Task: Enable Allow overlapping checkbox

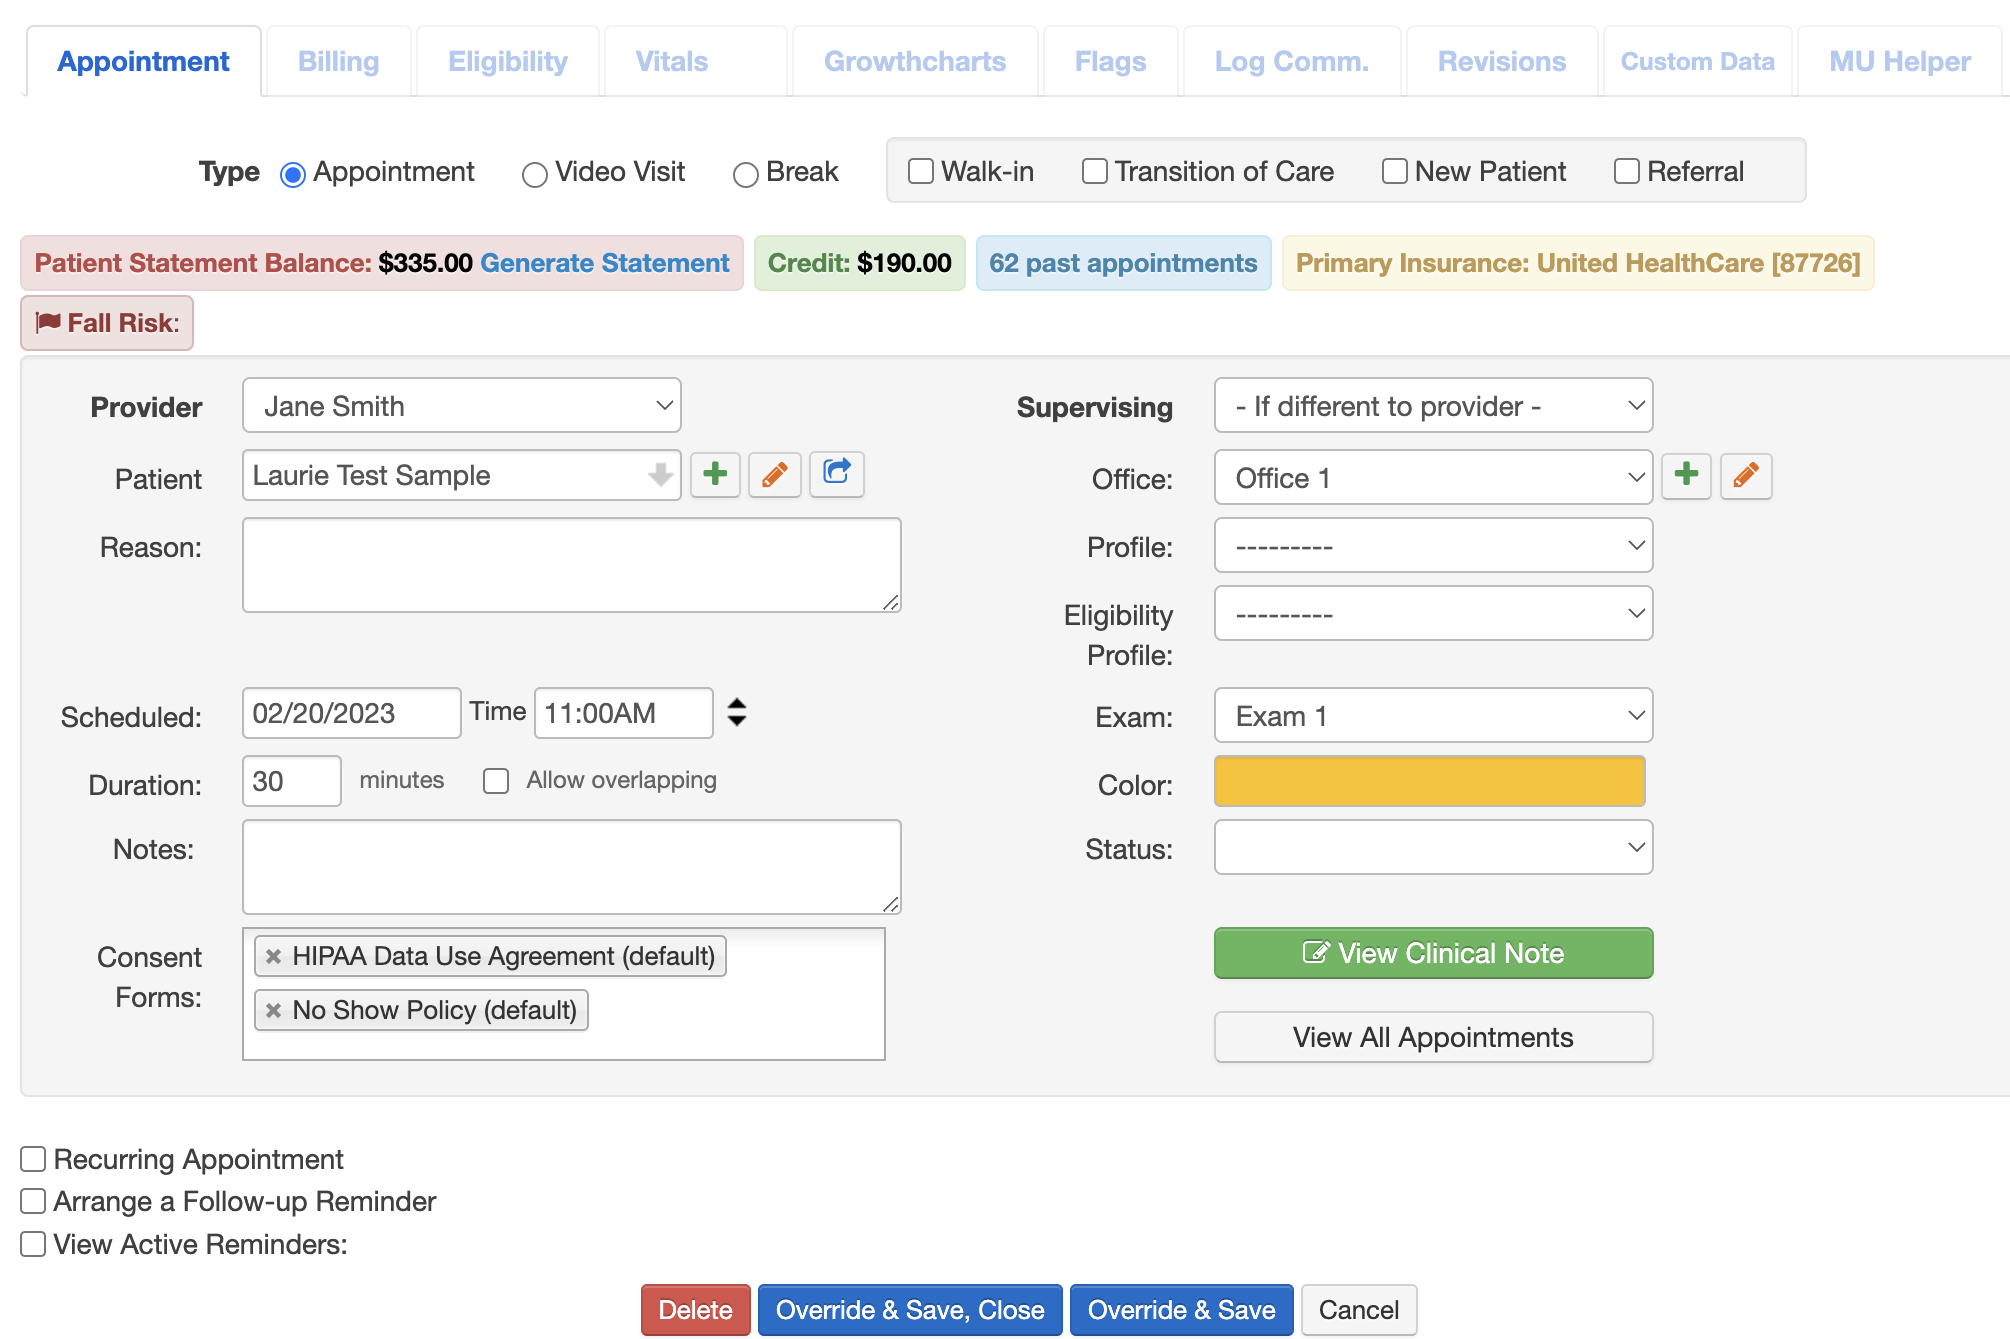Action: 496,781
